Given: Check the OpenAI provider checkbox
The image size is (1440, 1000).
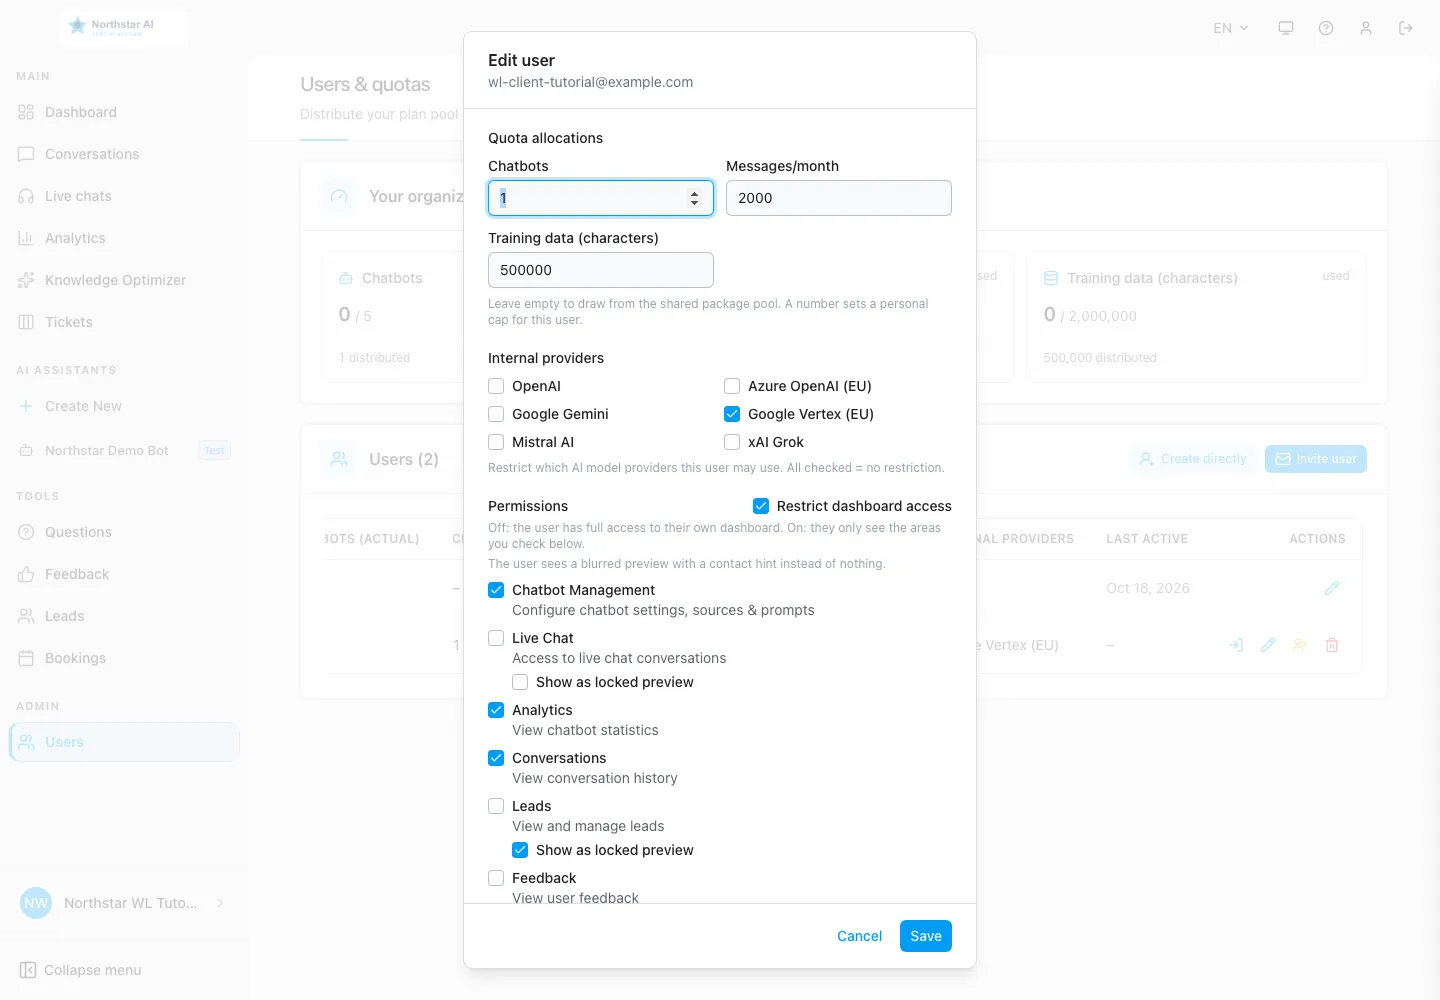Looking at the screenshot, I should point(496,386).
